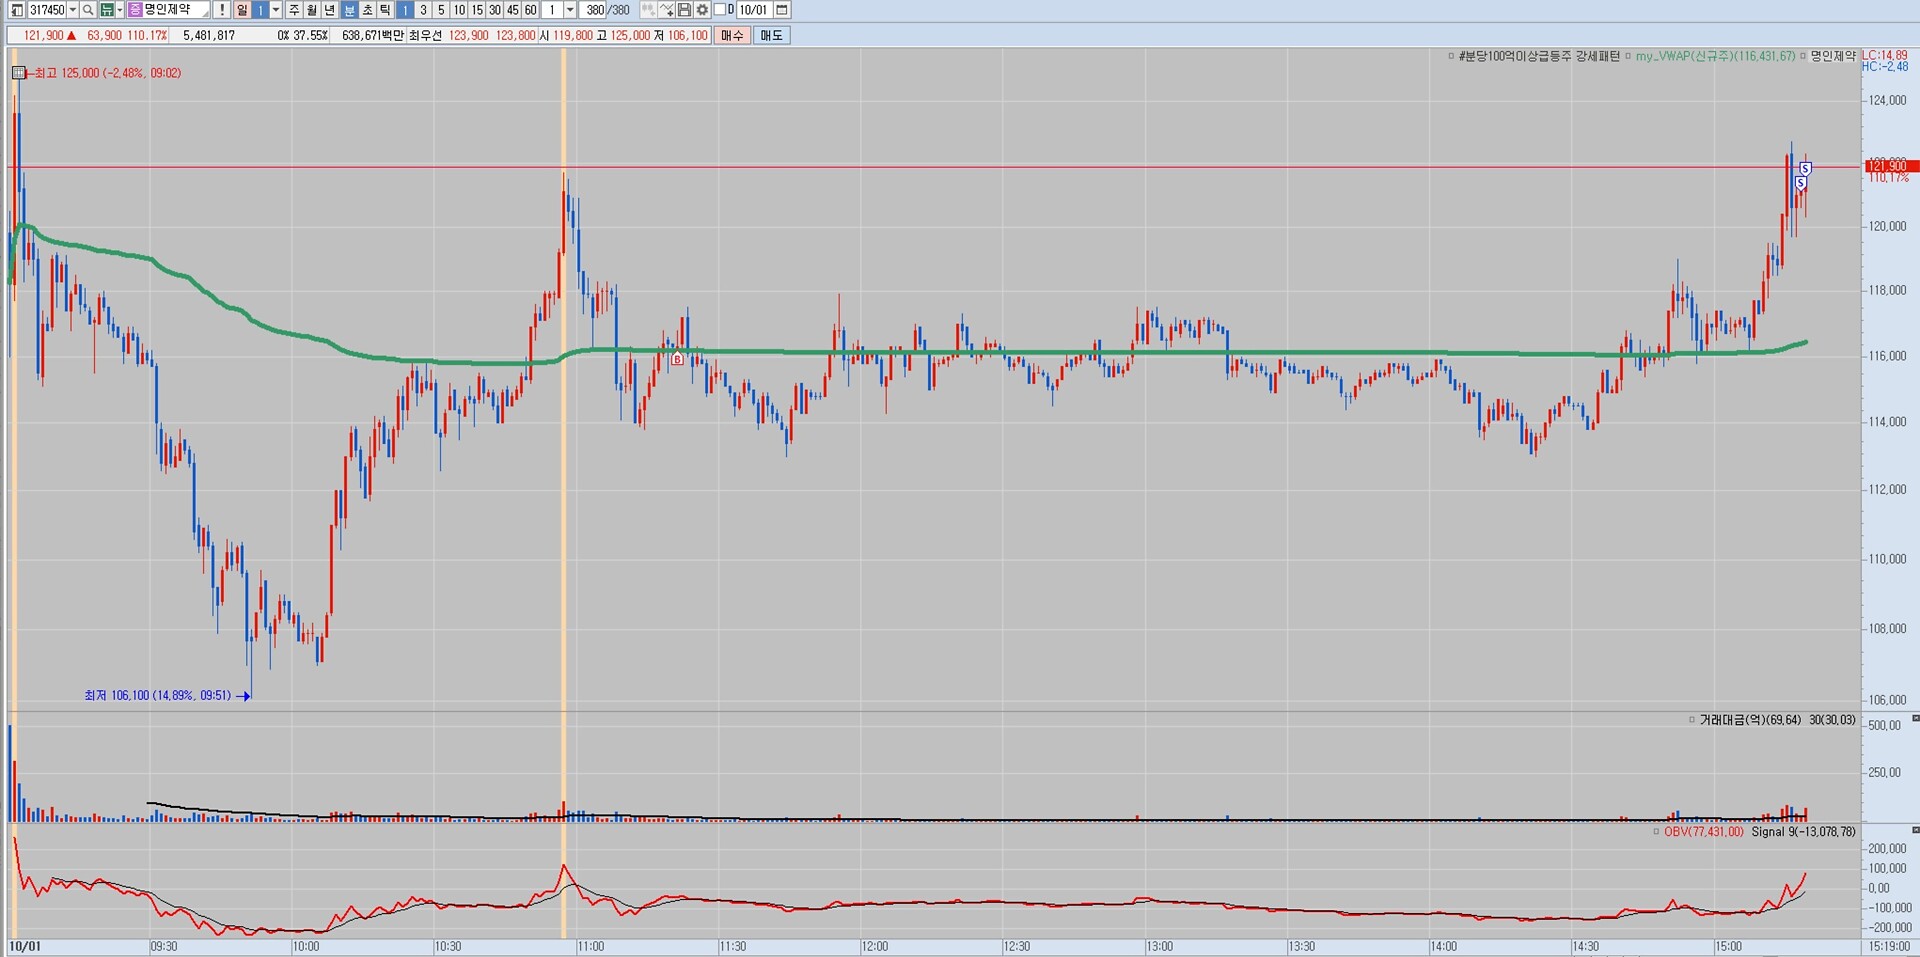The width and height of the screenshot is (1920, 957).
Task: Open stock search with the magnifier icon
Action: point(88,10)
